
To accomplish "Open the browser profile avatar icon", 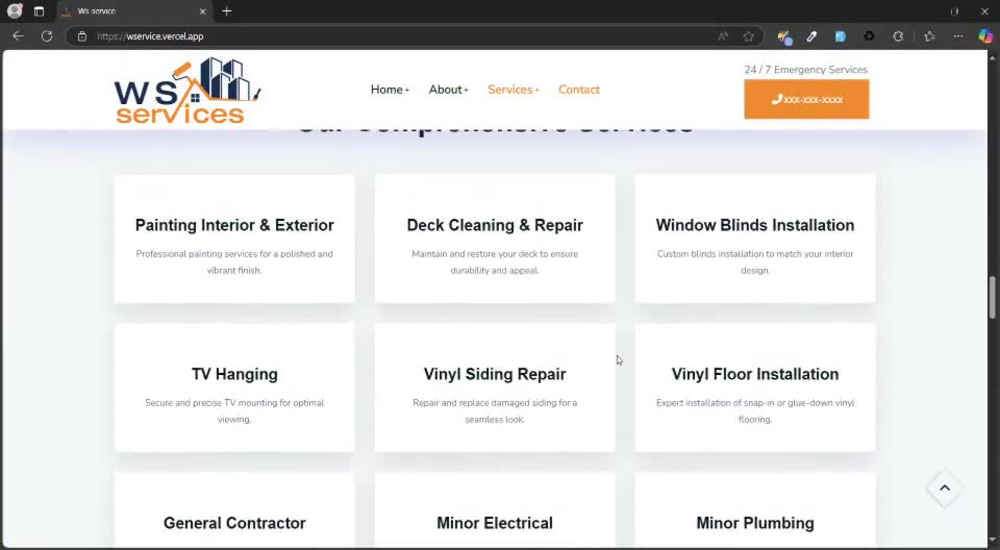I will click(15, 11).
